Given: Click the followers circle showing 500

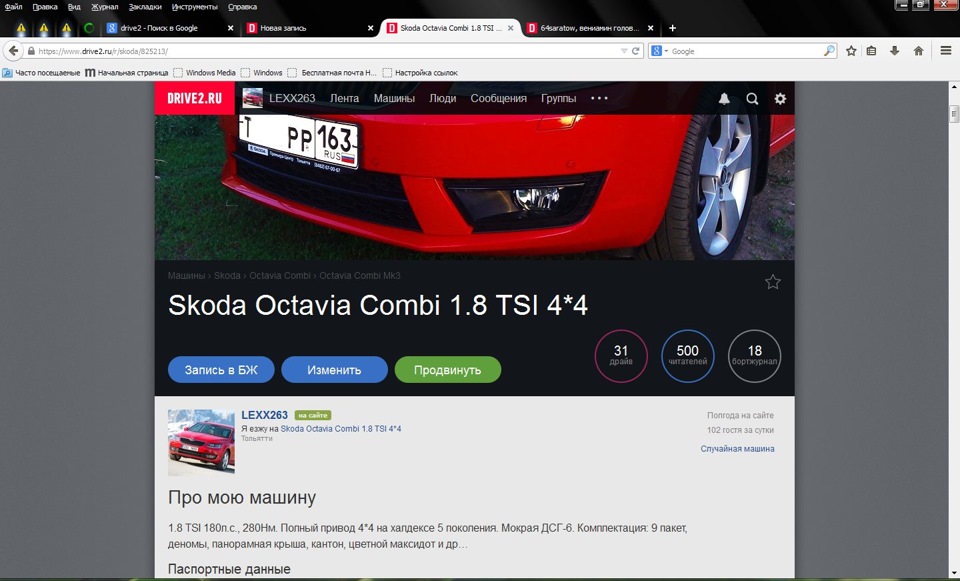Looking at the screenshot, I should coord(688,356).
